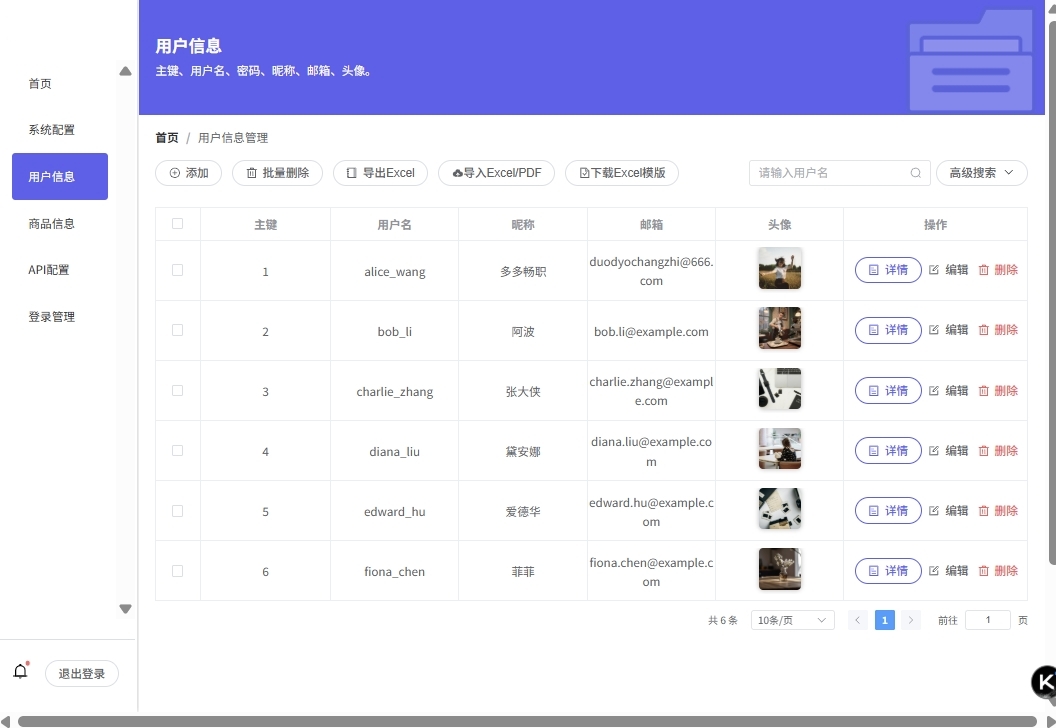The height and width of the screenshot is (728, 1056).
Task: Expand the 高级搜索 dropdown
Action: (x=981, y=173)
